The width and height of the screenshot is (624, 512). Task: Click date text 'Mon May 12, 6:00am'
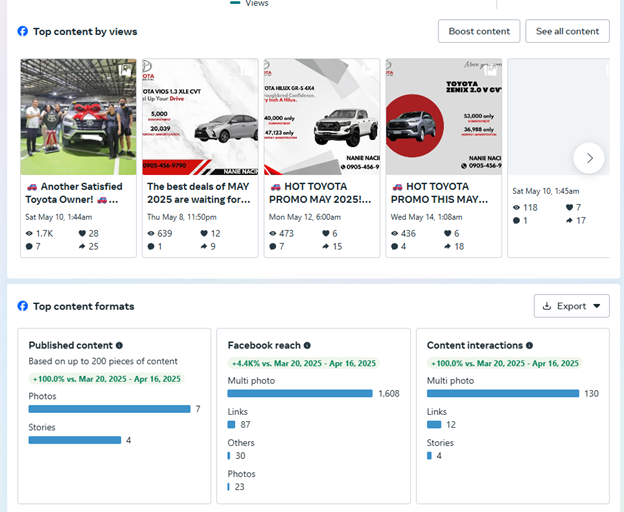coord(305,217)
